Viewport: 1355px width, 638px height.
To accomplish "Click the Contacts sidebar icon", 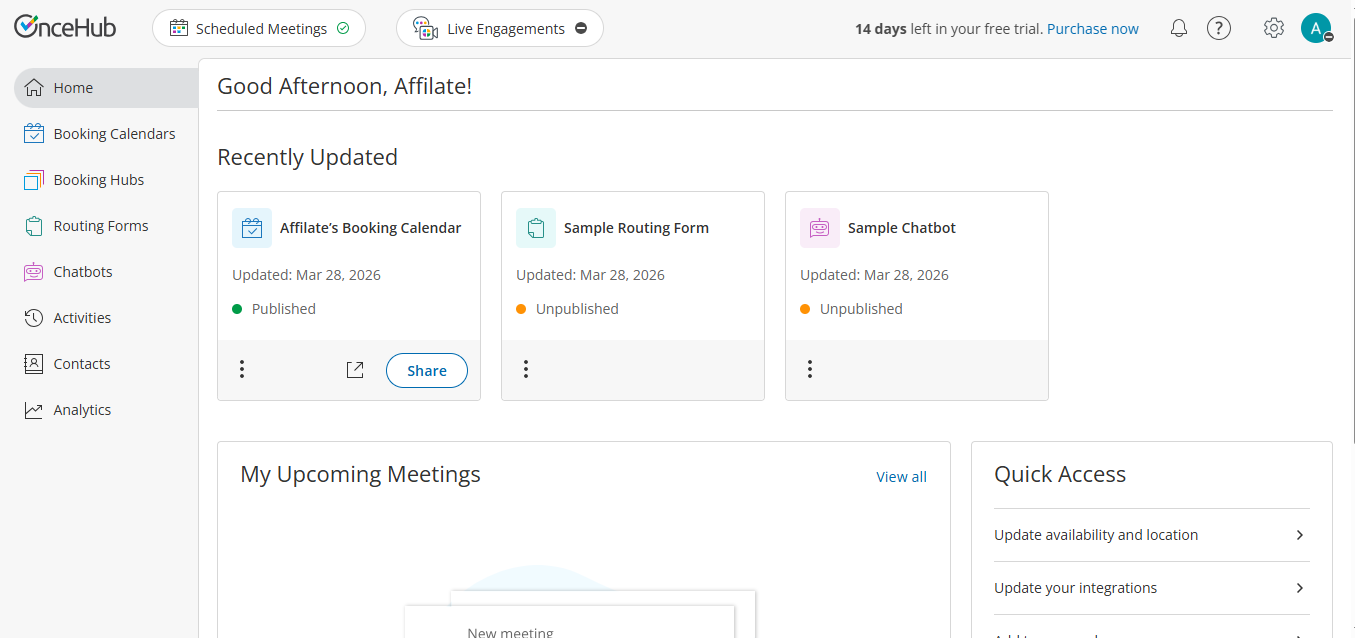I will [34, 364].
